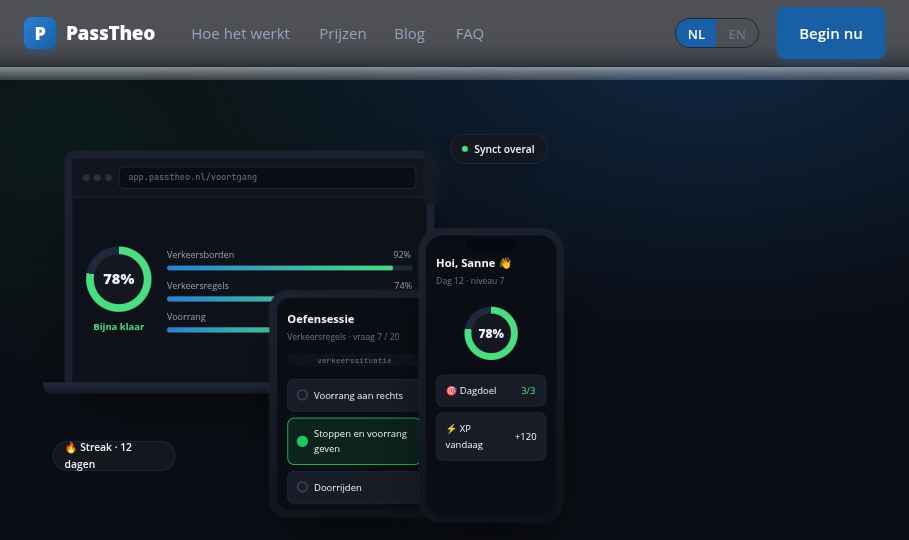909x540 pixels.
Task: Click the Bijna klaar label
Action: [119, 327]
